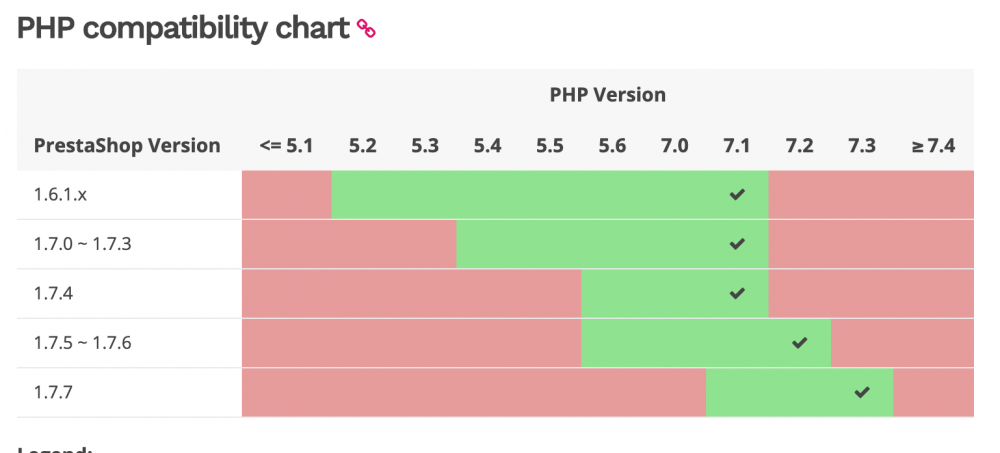Click the checkmark in the 1.7.4 row

pos(737,293)
